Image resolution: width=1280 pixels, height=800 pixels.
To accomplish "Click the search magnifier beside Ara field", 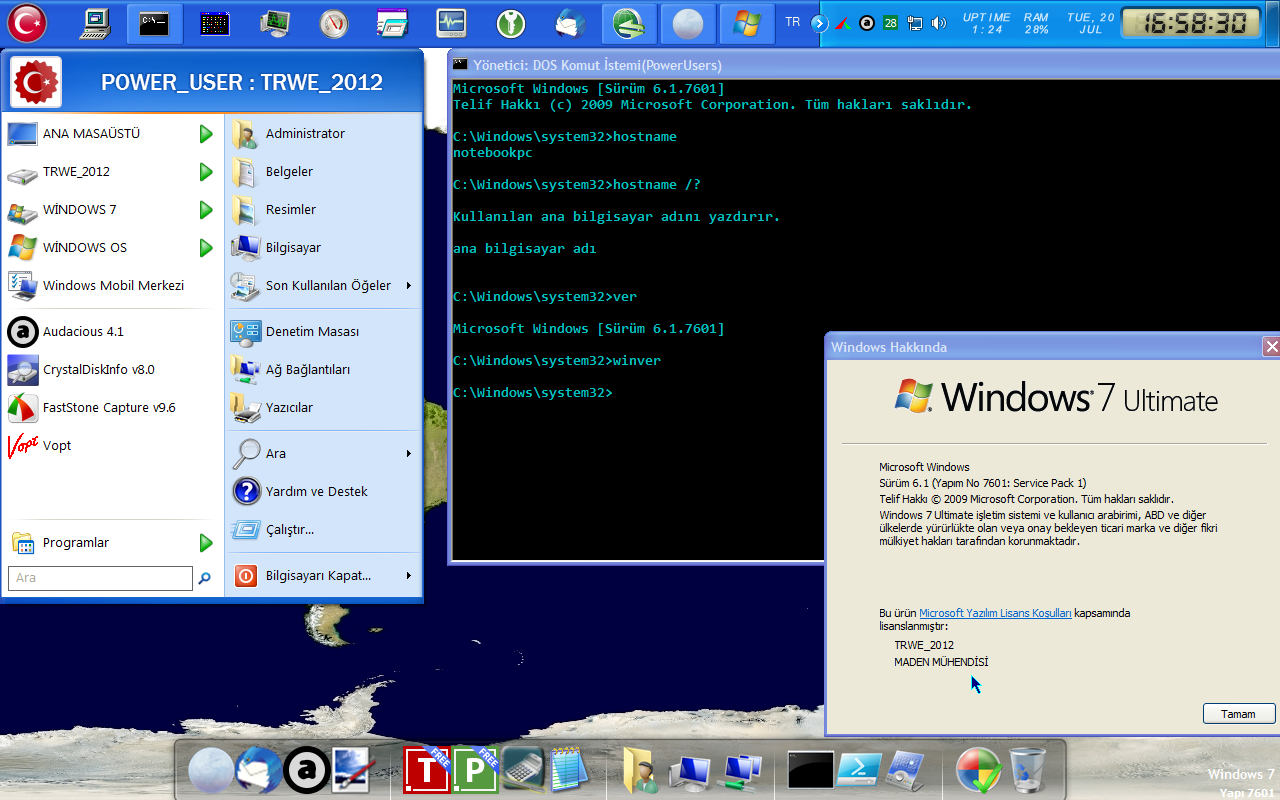I will [205, 578].
